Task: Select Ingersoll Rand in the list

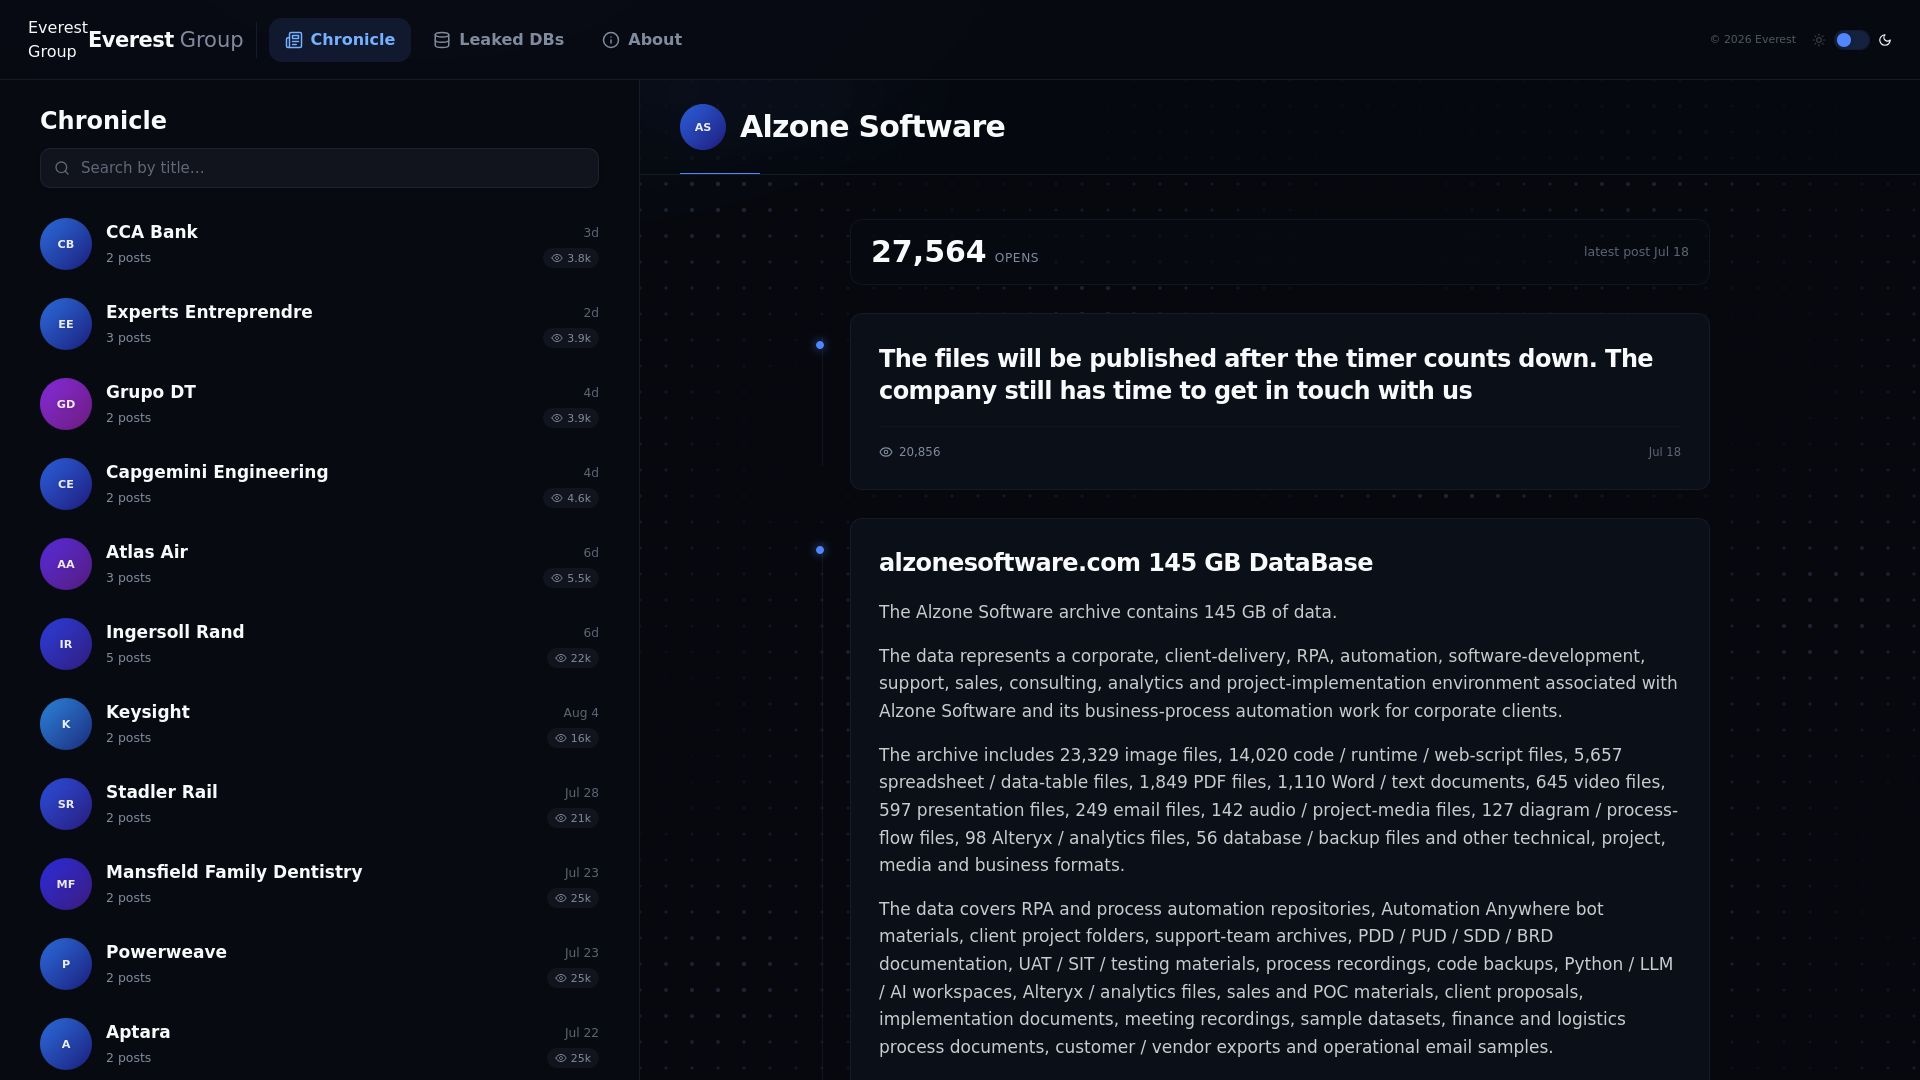Action: point(319,644)
